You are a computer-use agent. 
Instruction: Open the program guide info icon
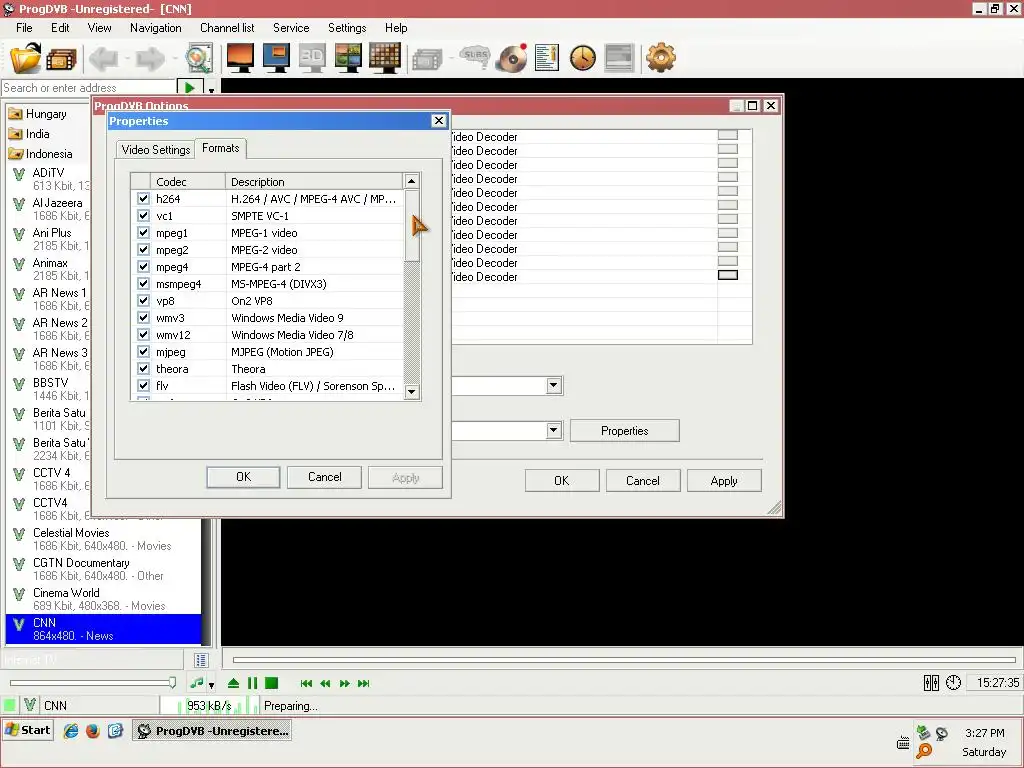pos(547,57)
